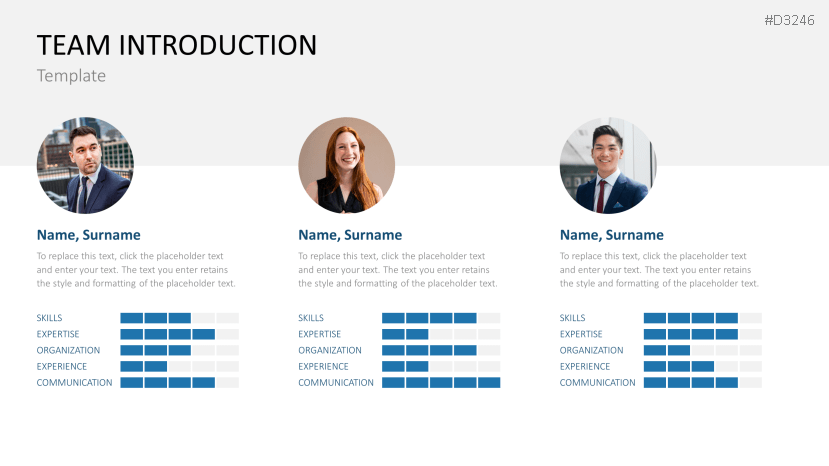Screen dimensions: 829x466
Task: Click Name, Surname under the red-tie man's photo
Action: 611,235
